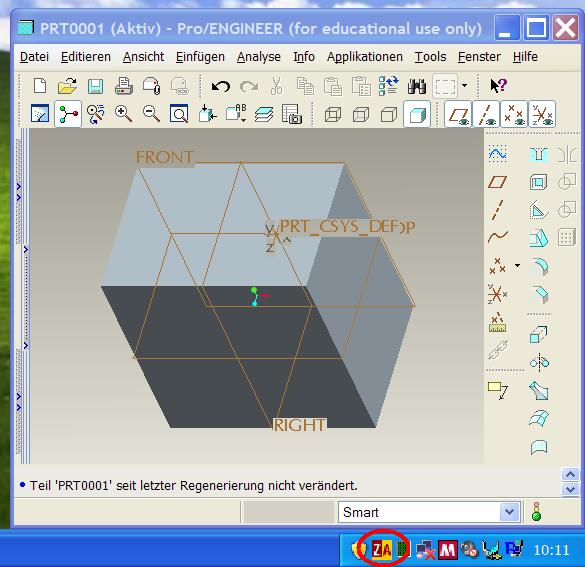The image size is (585, 567).
Task: Create a new file with the blank page icon
Action: [40, 86]
